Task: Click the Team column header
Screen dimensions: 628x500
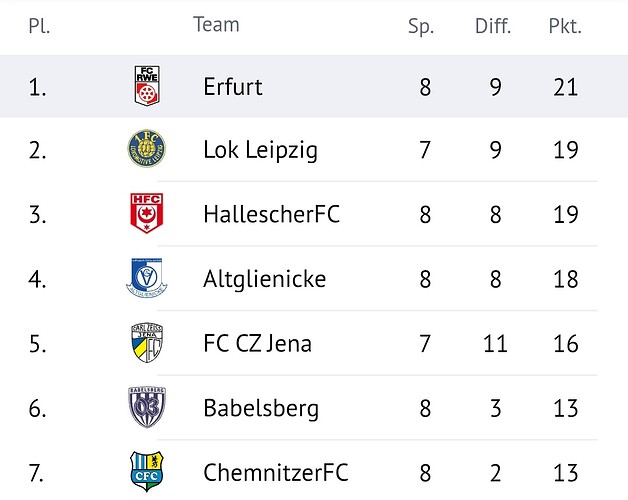Action: click(x=216, y=24)
